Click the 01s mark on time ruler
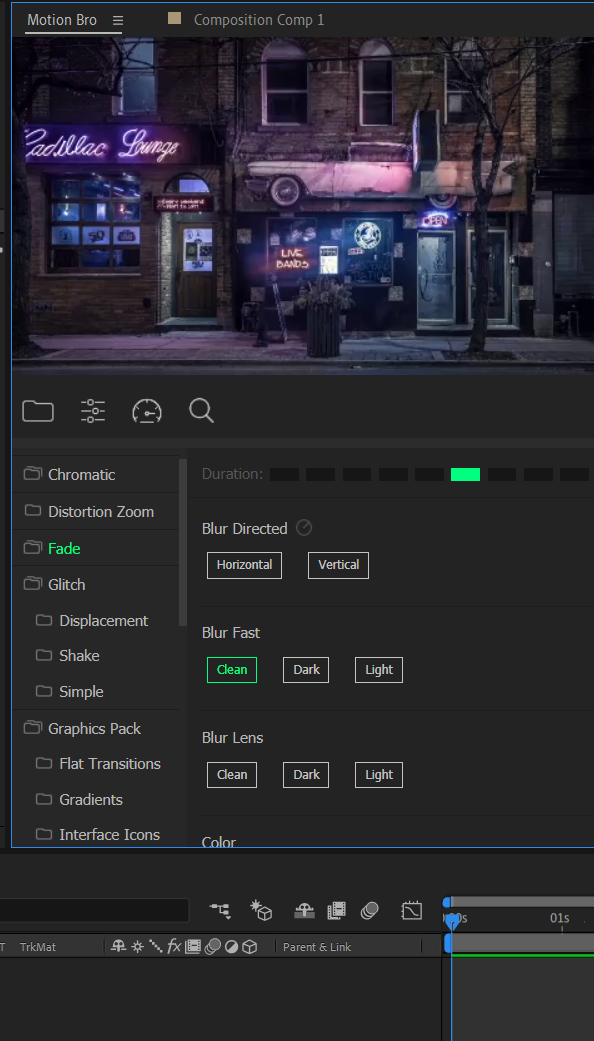 point(559,918)
